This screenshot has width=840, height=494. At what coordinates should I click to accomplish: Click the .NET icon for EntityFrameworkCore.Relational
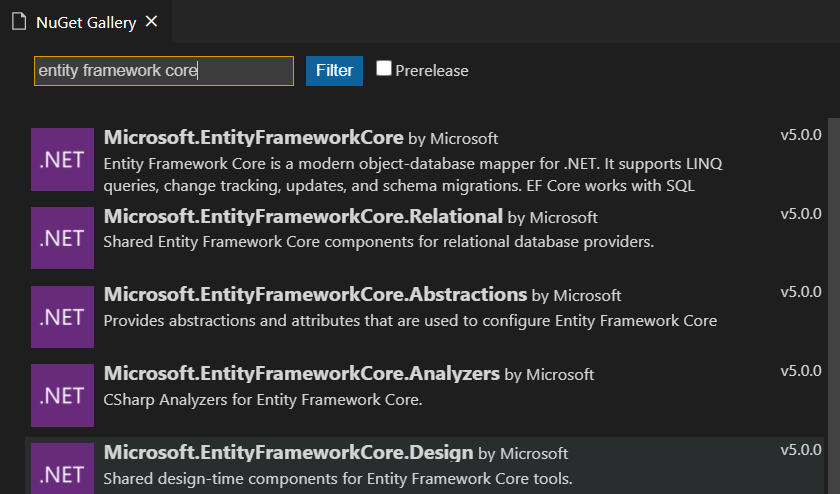[x=62, y=238]
